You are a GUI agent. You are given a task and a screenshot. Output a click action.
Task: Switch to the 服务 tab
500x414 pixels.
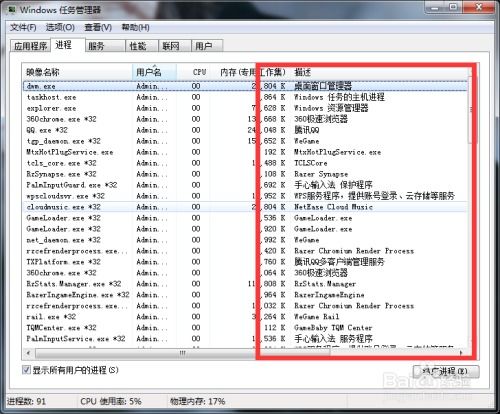(x=105, y=46)
